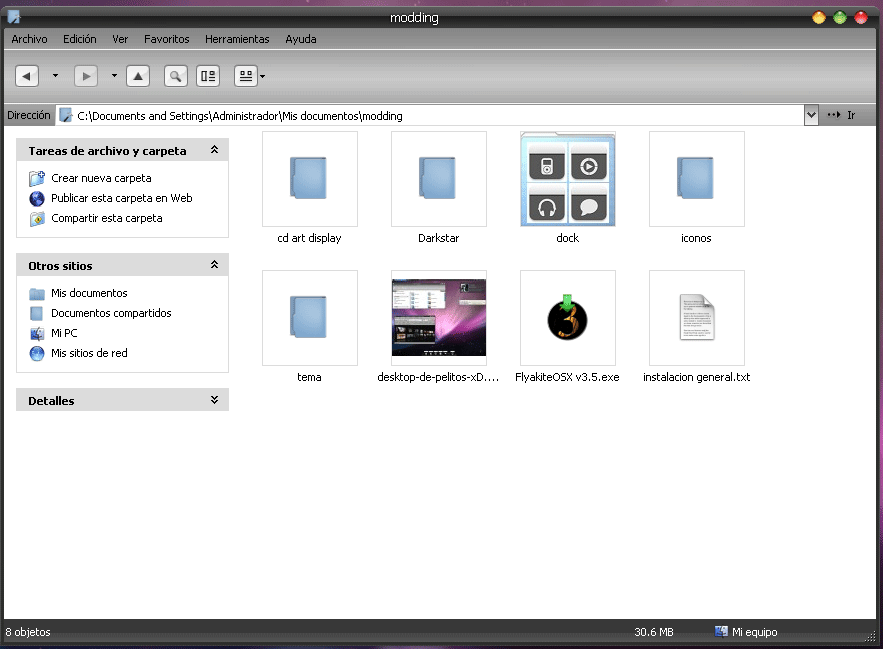Open the Archivo menu
The height and width of the screenshot is (649, 883).
click(x=29, y=39)
